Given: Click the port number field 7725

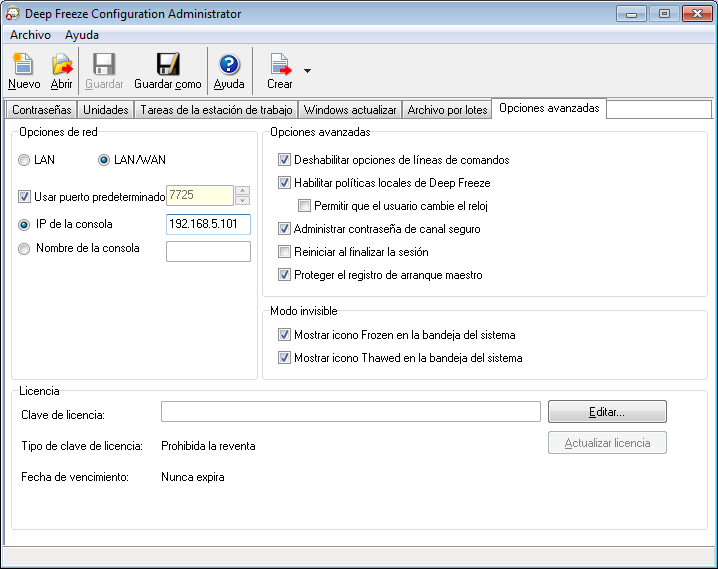Looking at the screenshot, I should pos(200,195).
